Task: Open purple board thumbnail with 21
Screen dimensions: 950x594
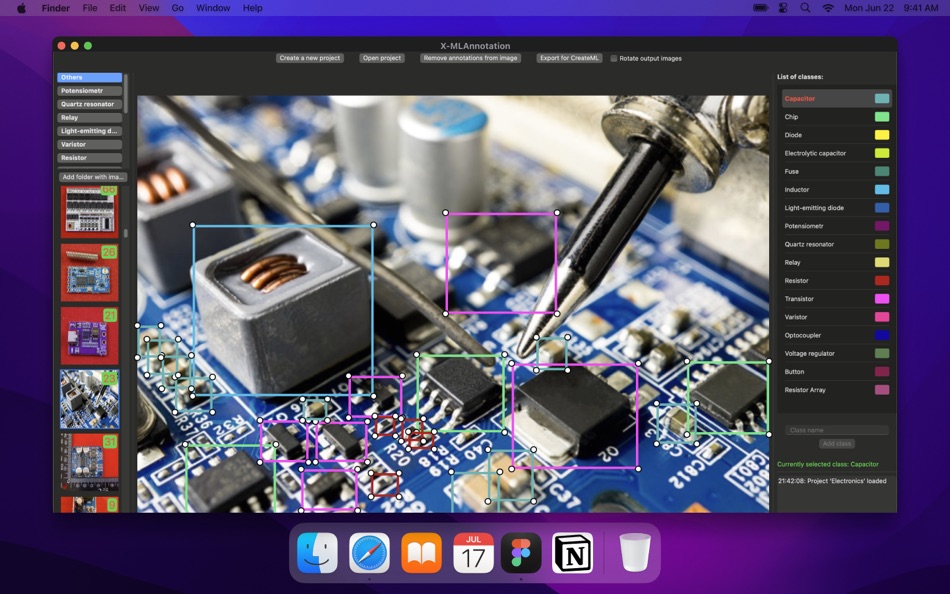Action: 90,336
